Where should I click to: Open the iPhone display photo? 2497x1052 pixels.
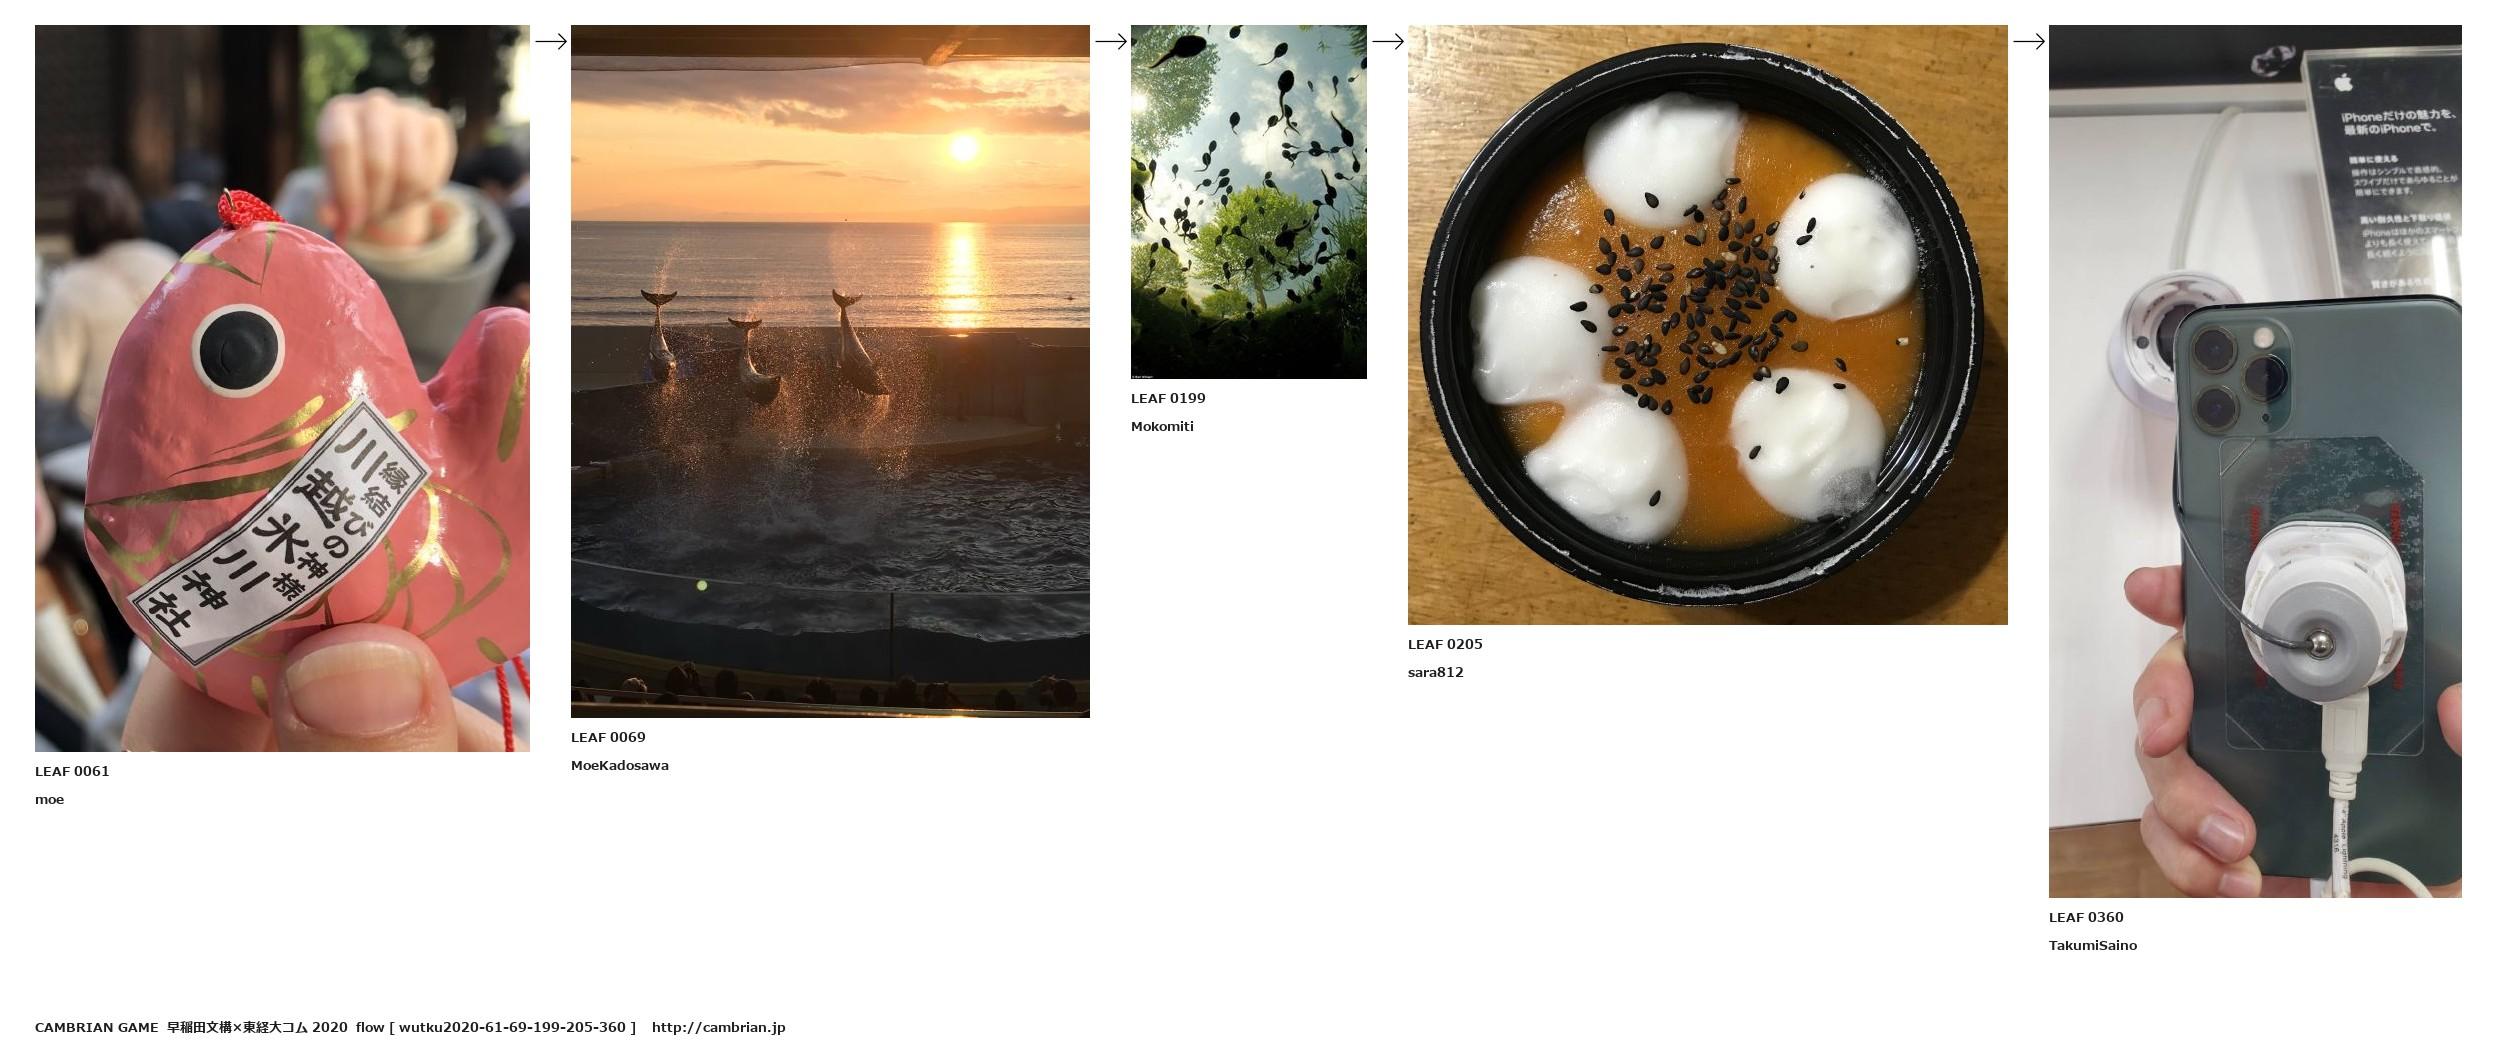point(2255,461)
